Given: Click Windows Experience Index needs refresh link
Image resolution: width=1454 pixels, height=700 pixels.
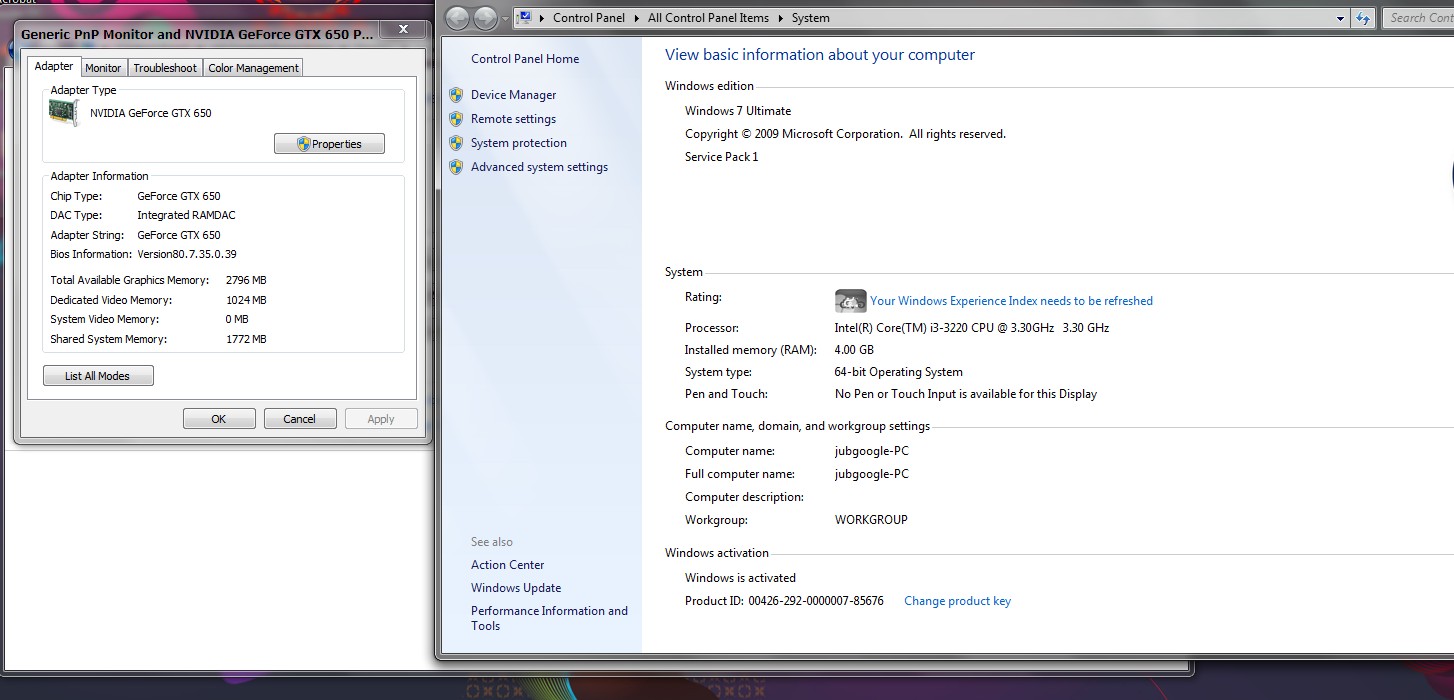Looking at the screenshot, I should point(1011,301).
